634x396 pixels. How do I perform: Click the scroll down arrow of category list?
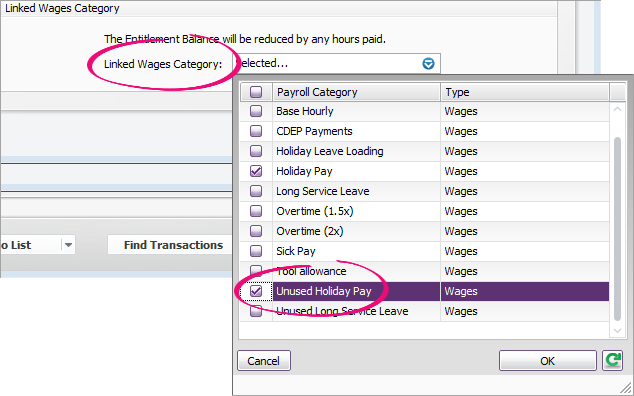click(x=617, y=330)
